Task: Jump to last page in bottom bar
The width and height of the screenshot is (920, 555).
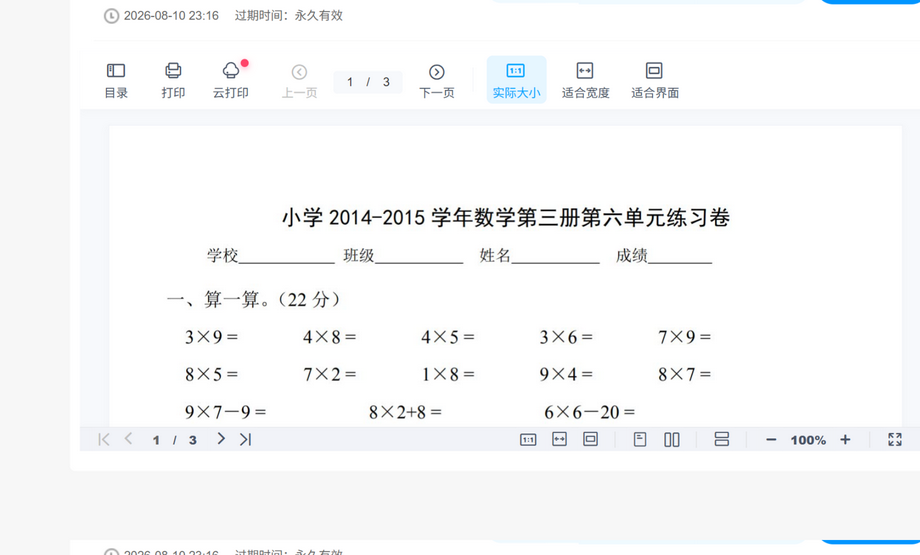Action: (x=245, y=439)
